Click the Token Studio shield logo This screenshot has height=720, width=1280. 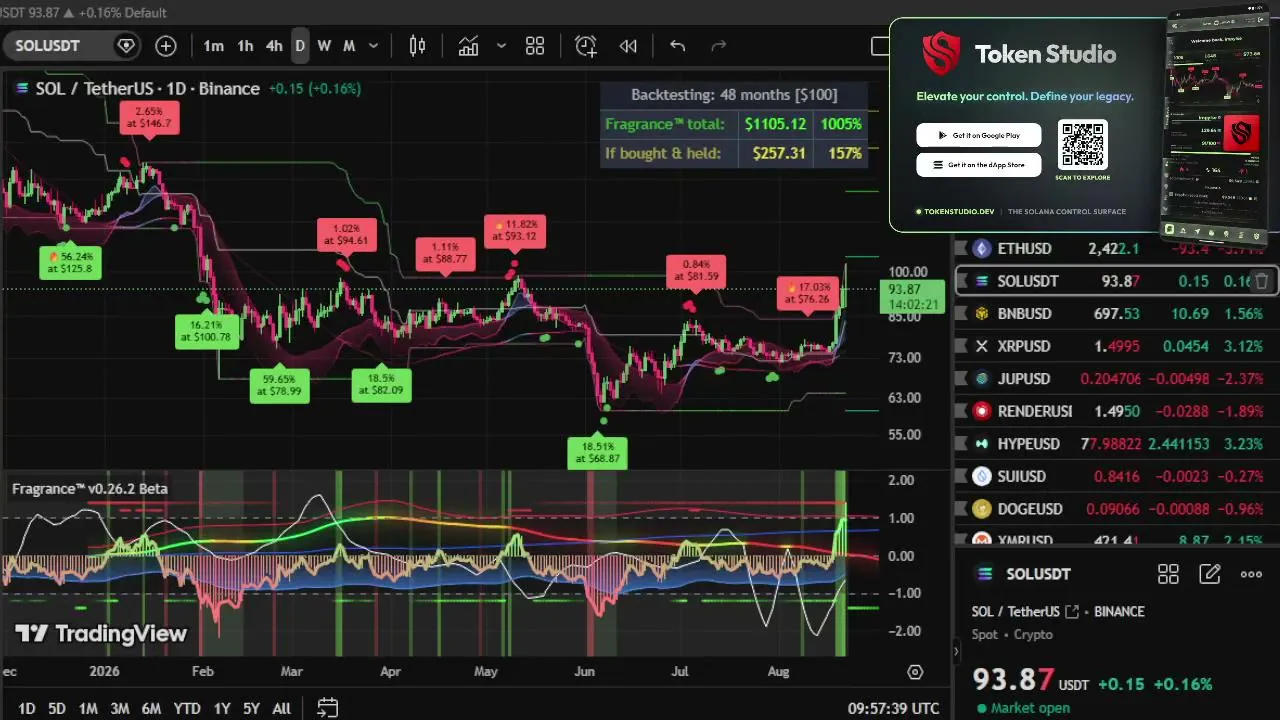click(941, 54)
